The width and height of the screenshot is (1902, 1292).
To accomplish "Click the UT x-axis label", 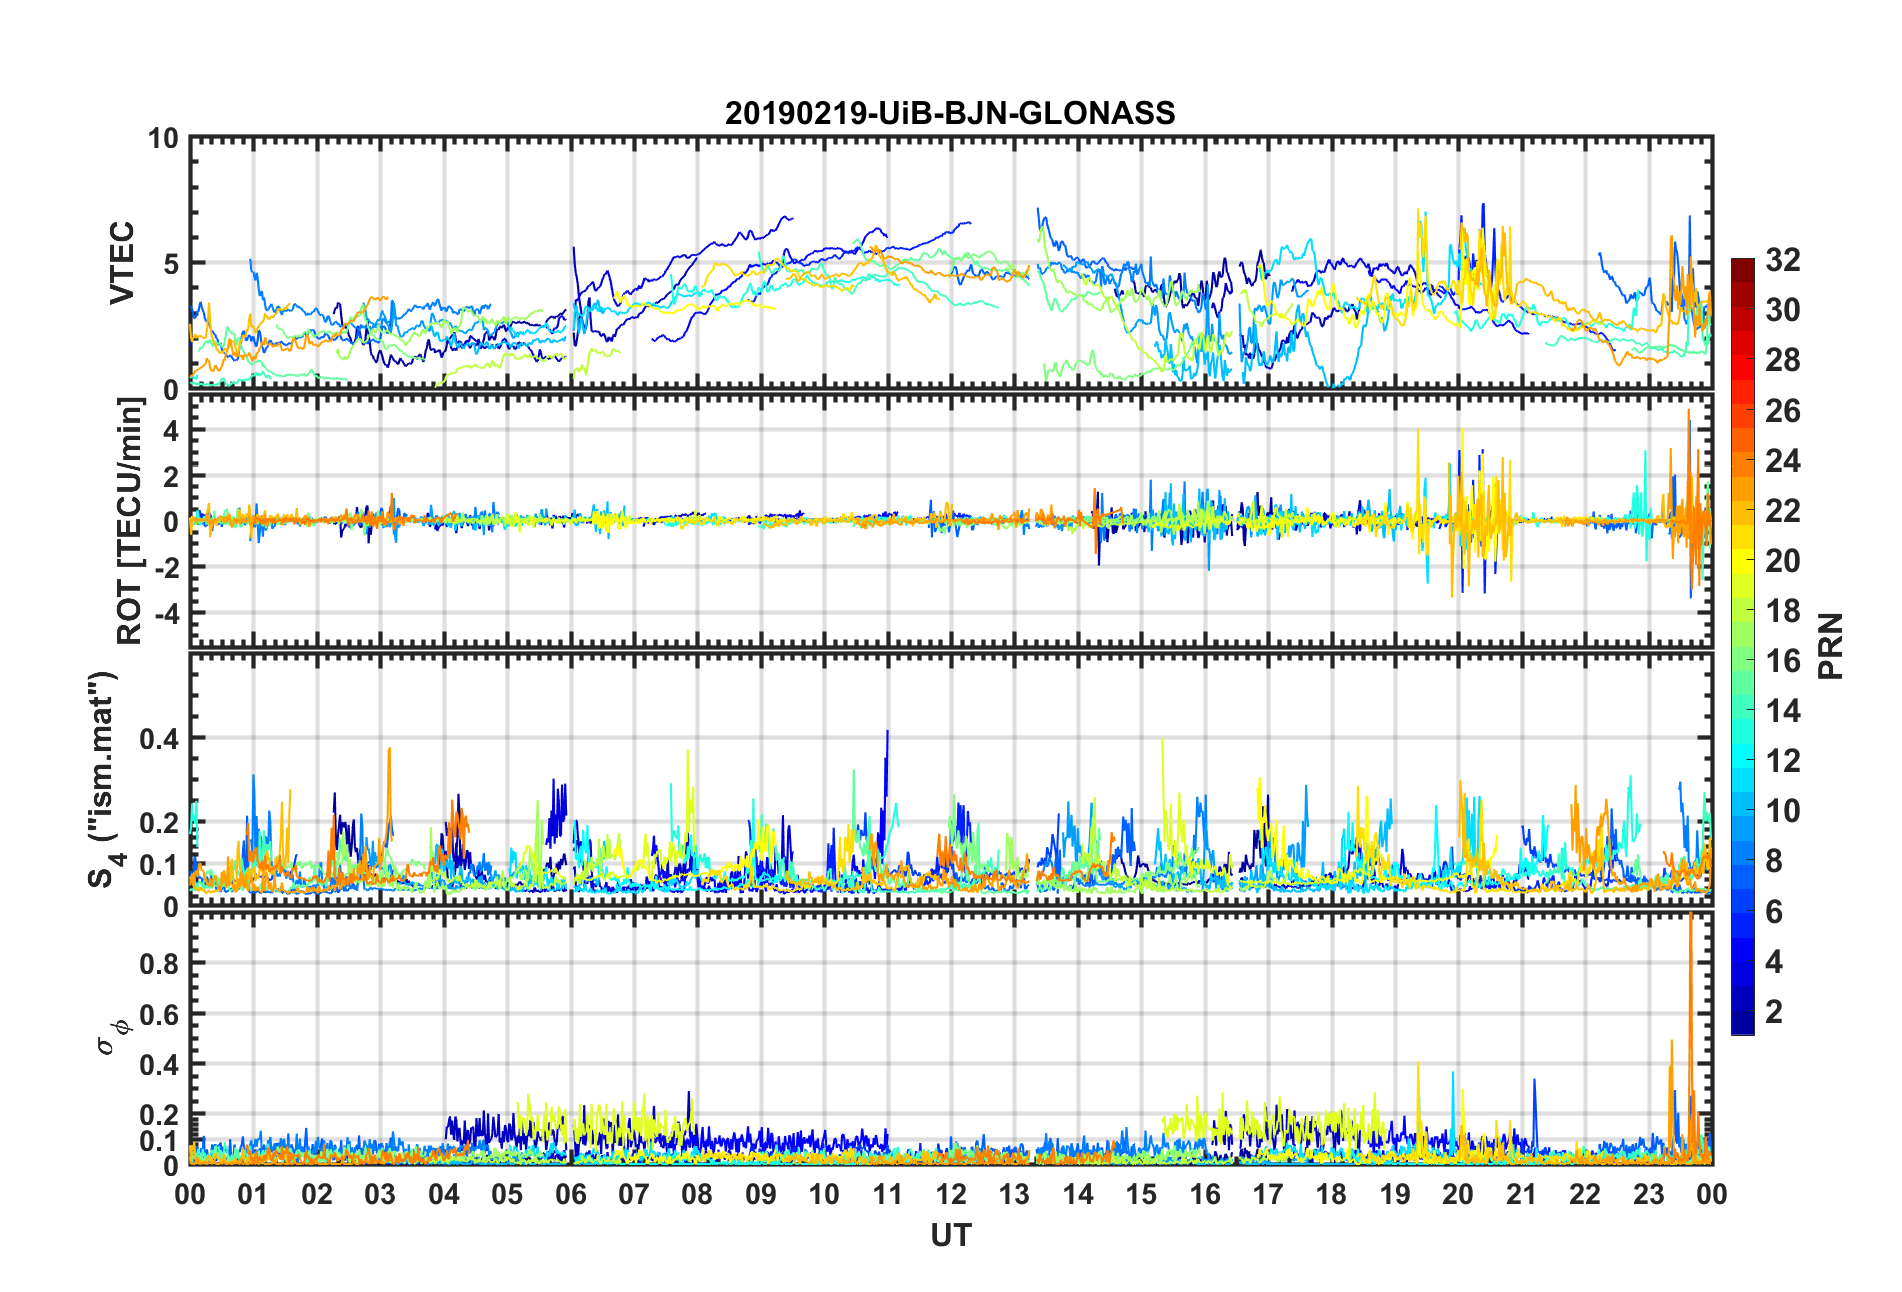I will click(950, 1236).
